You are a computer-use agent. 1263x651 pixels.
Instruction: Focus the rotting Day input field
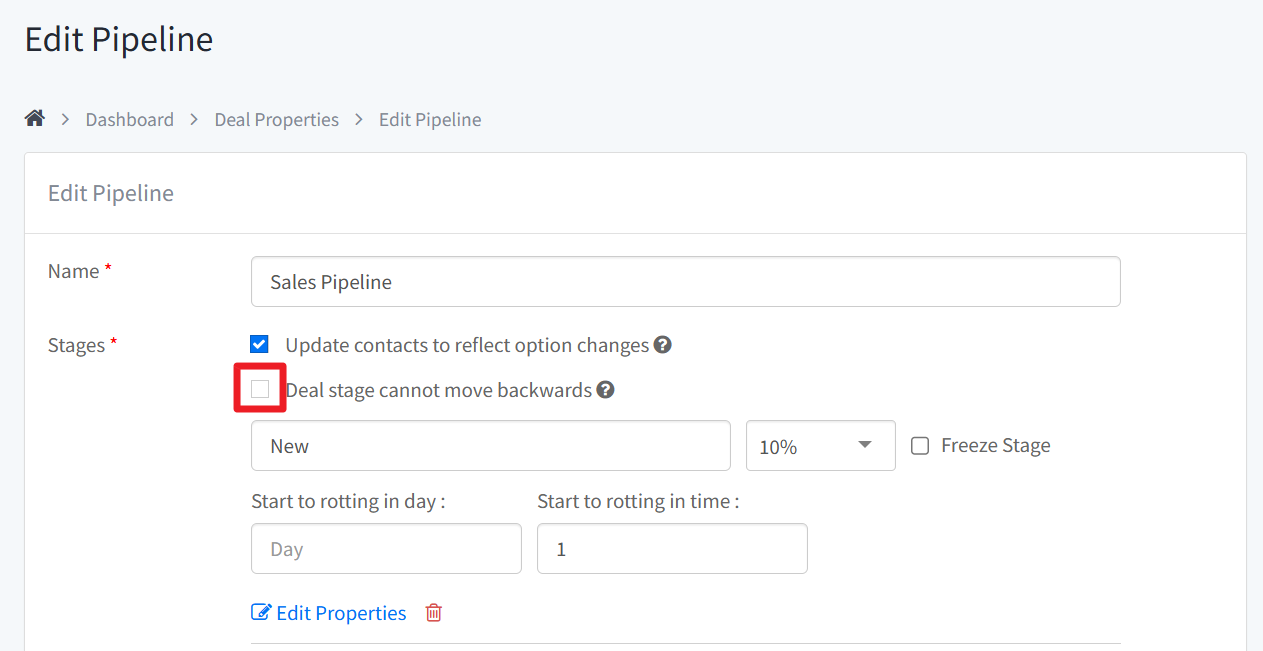coord(386,549)
